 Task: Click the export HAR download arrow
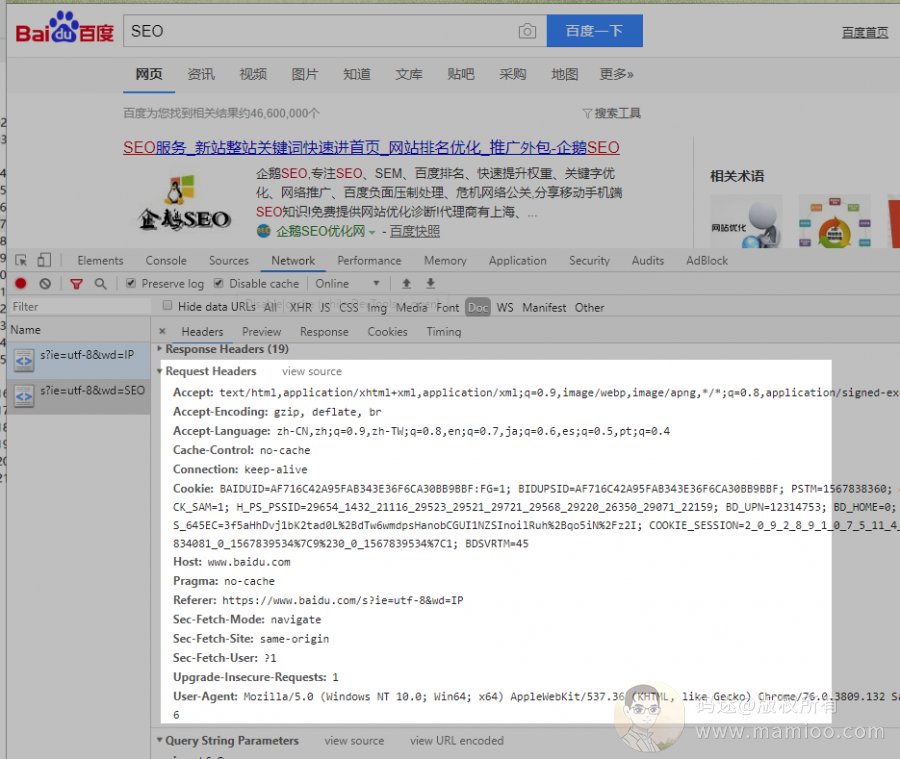point(431,284)
